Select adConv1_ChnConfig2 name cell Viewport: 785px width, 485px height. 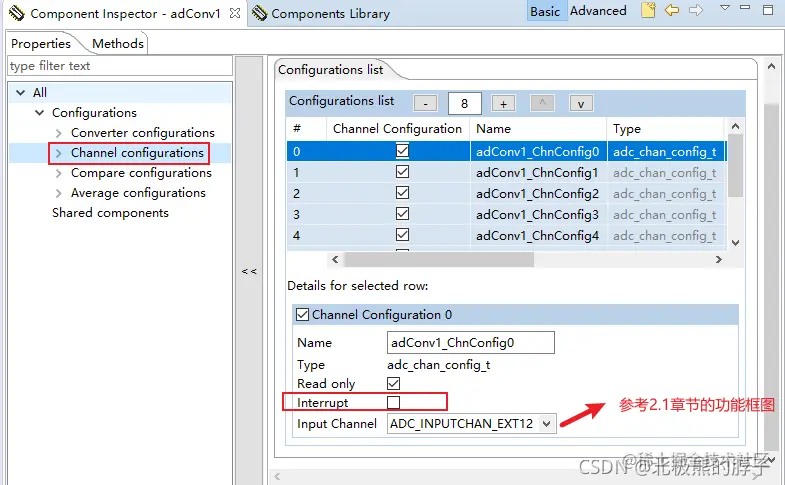point(538,194)
